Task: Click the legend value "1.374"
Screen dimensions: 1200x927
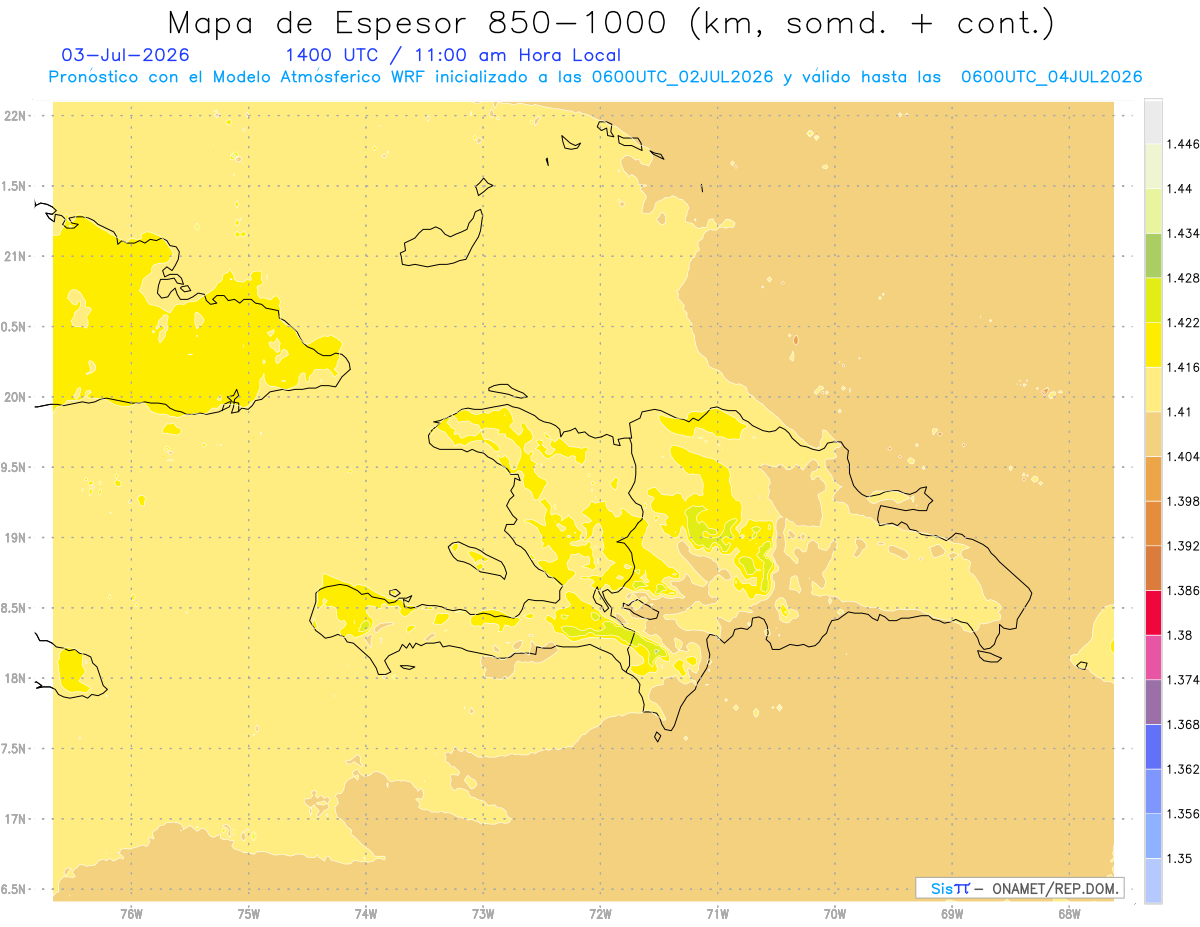Action: [x=1183, y=680]
